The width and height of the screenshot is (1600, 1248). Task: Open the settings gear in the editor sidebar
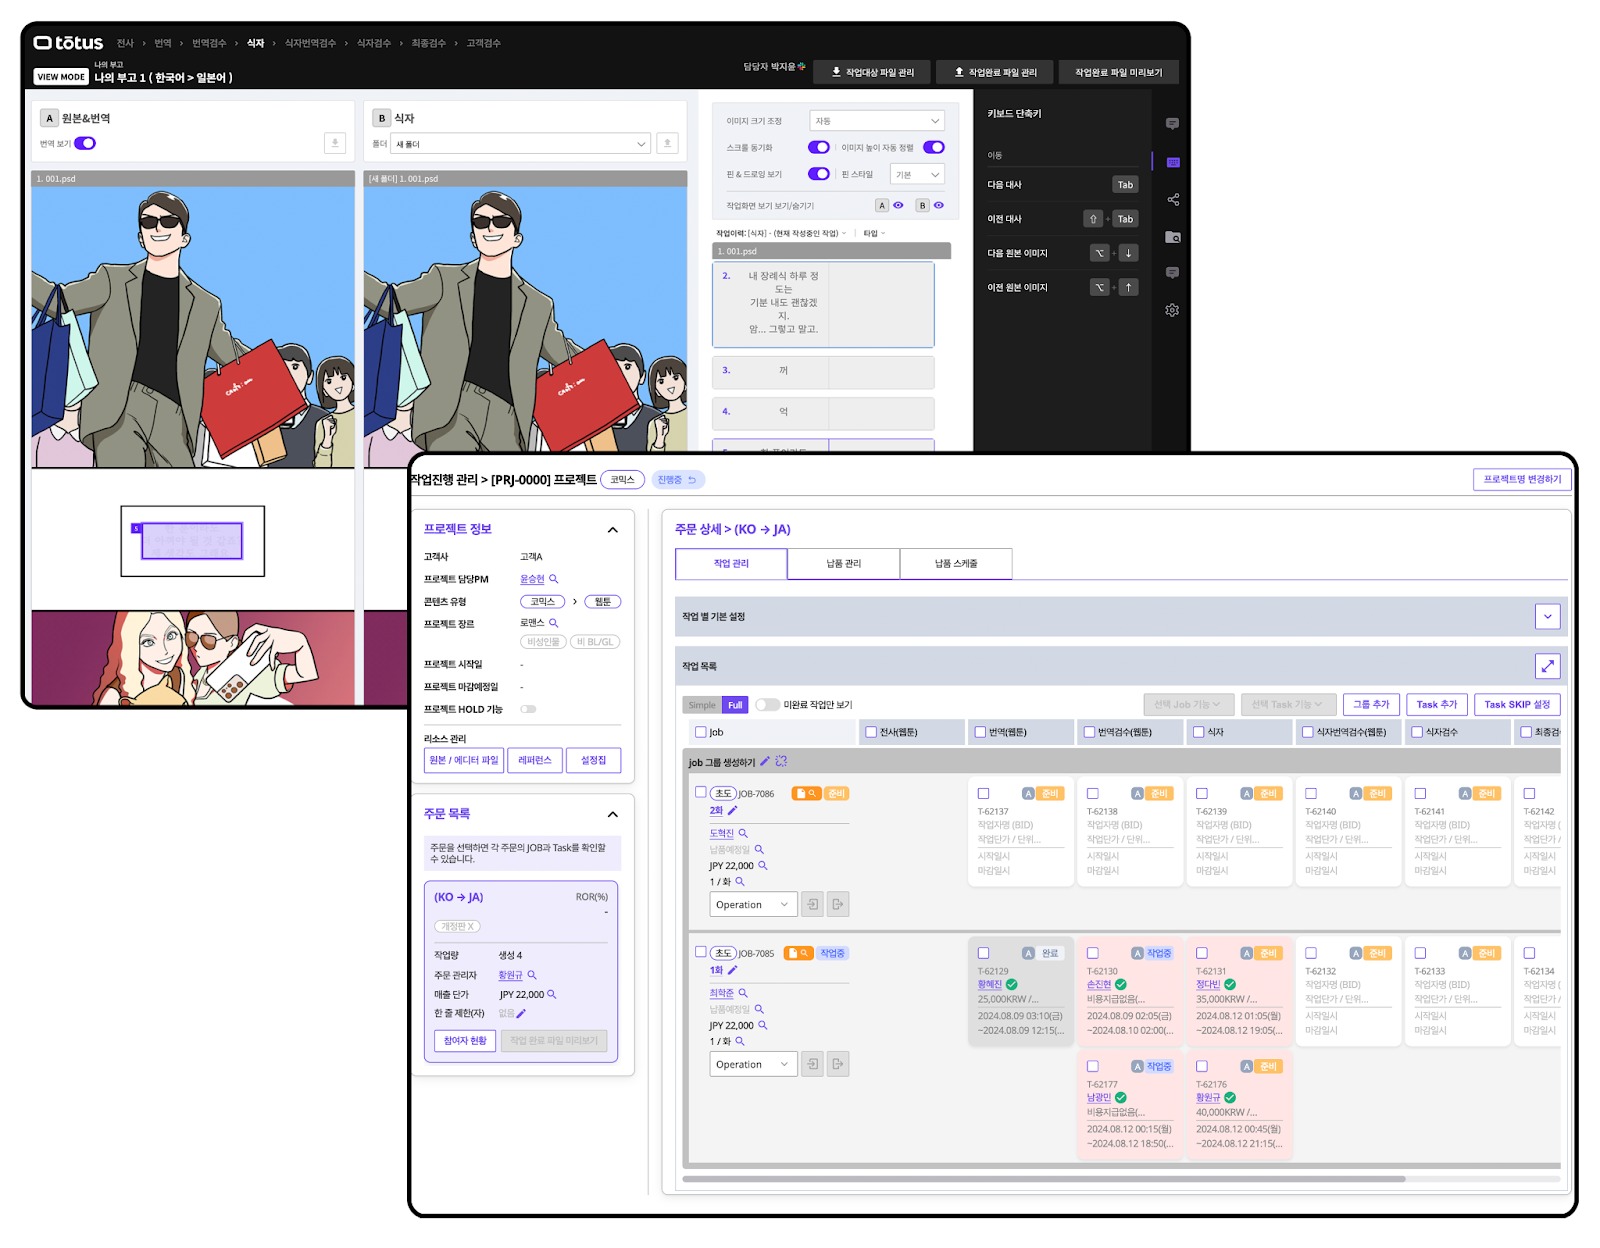coord(1172,310)
